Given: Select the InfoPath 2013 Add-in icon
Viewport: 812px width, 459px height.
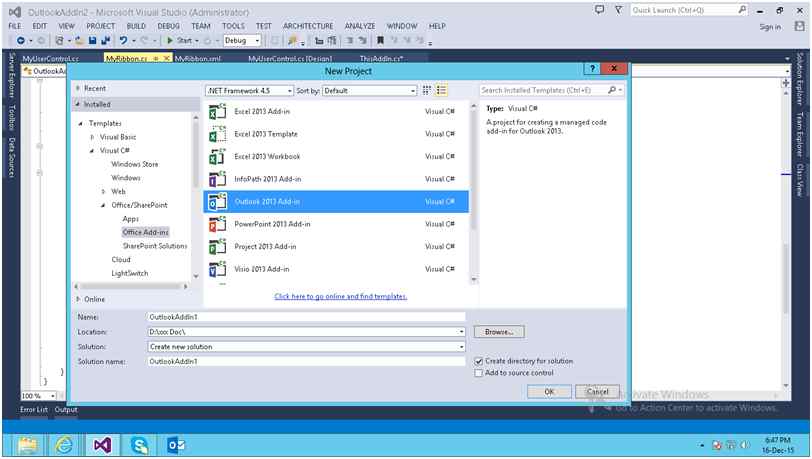Looking at the screenshot, I should coord(218,179).
